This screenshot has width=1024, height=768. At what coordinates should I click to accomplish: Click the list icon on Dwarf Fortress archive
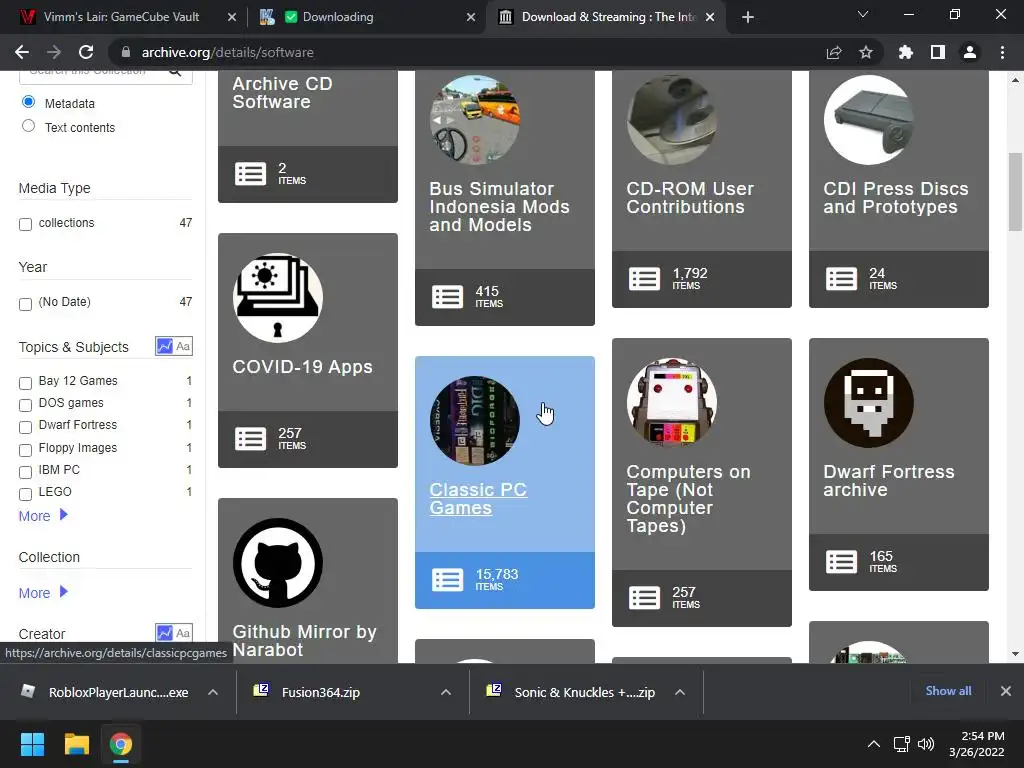coord(841,562)
